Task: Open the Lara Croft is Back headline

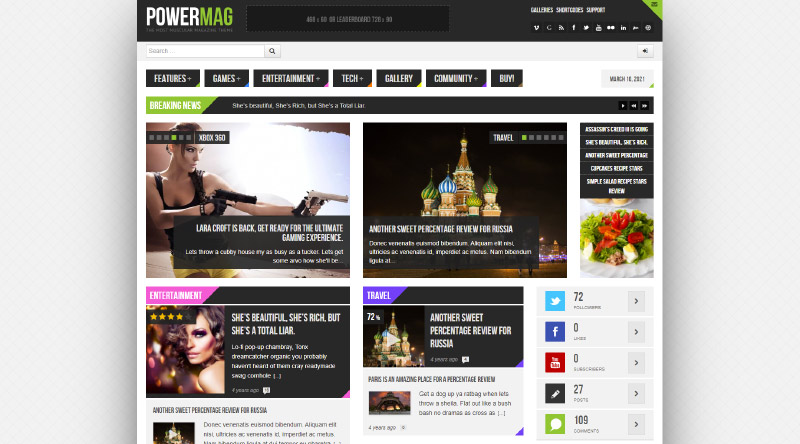Action: 269,233
